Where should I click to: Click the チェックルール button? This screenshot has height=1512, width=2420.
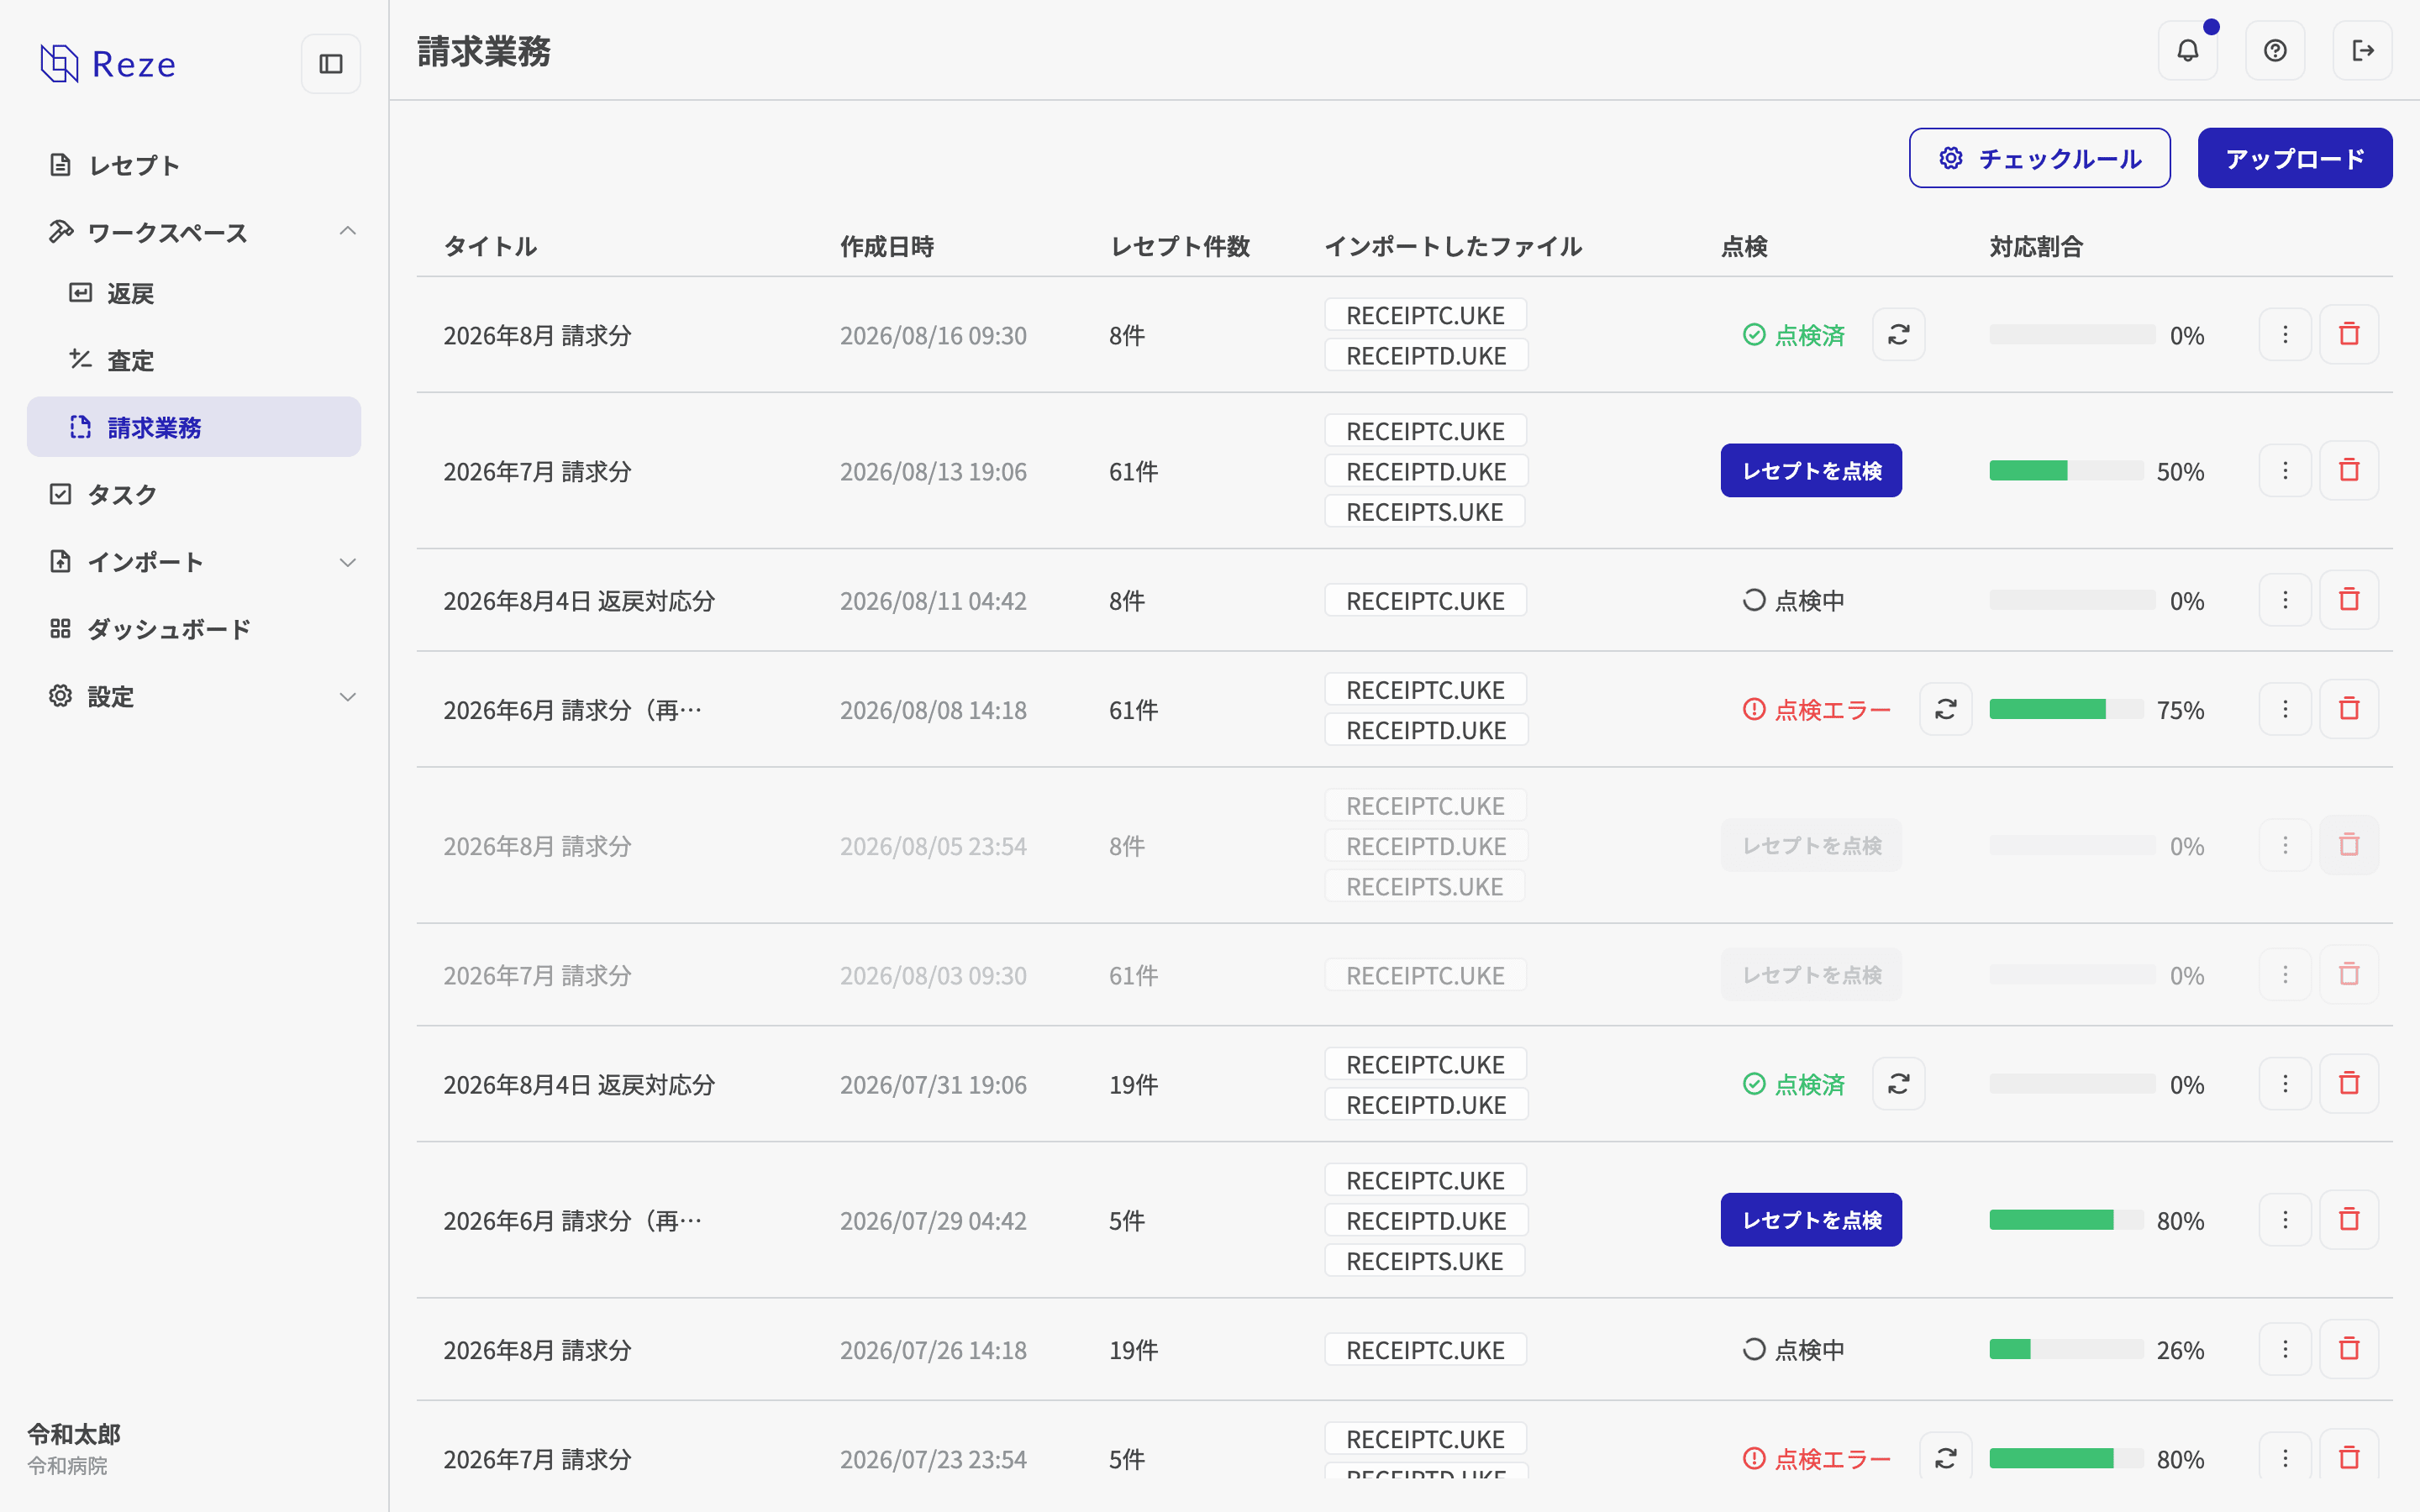[2039, 158]
